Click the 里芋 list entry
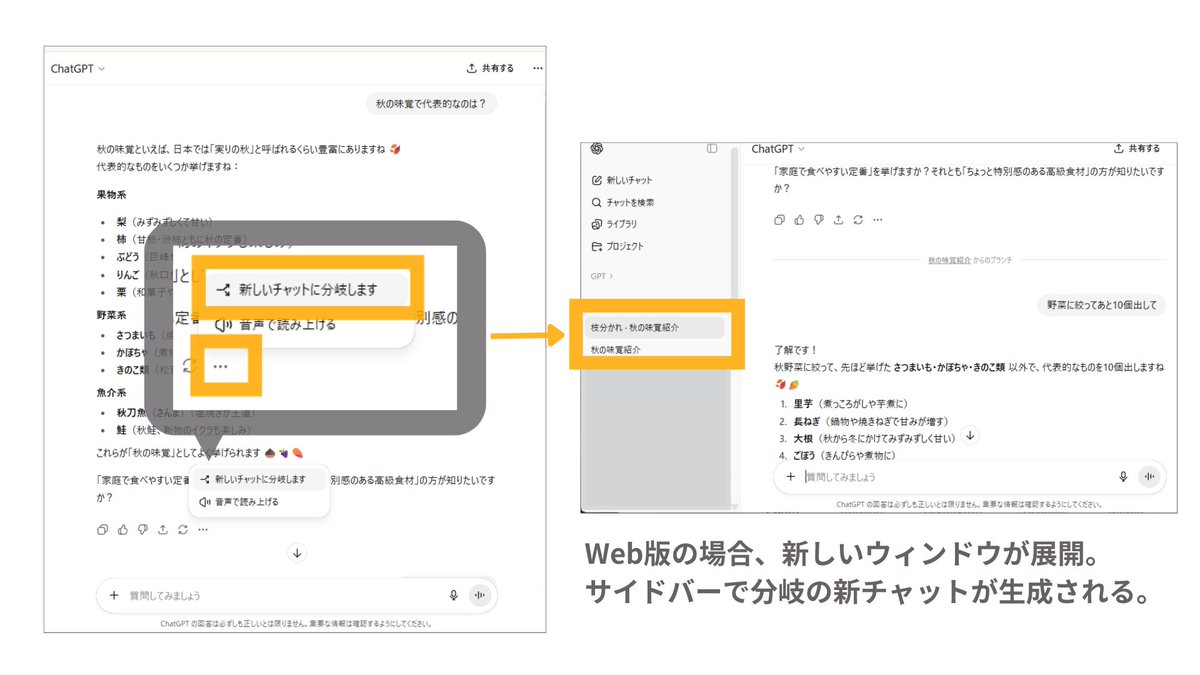This screenshot has width=1200, height=675. pyautogui.click(x=850, y=404)
